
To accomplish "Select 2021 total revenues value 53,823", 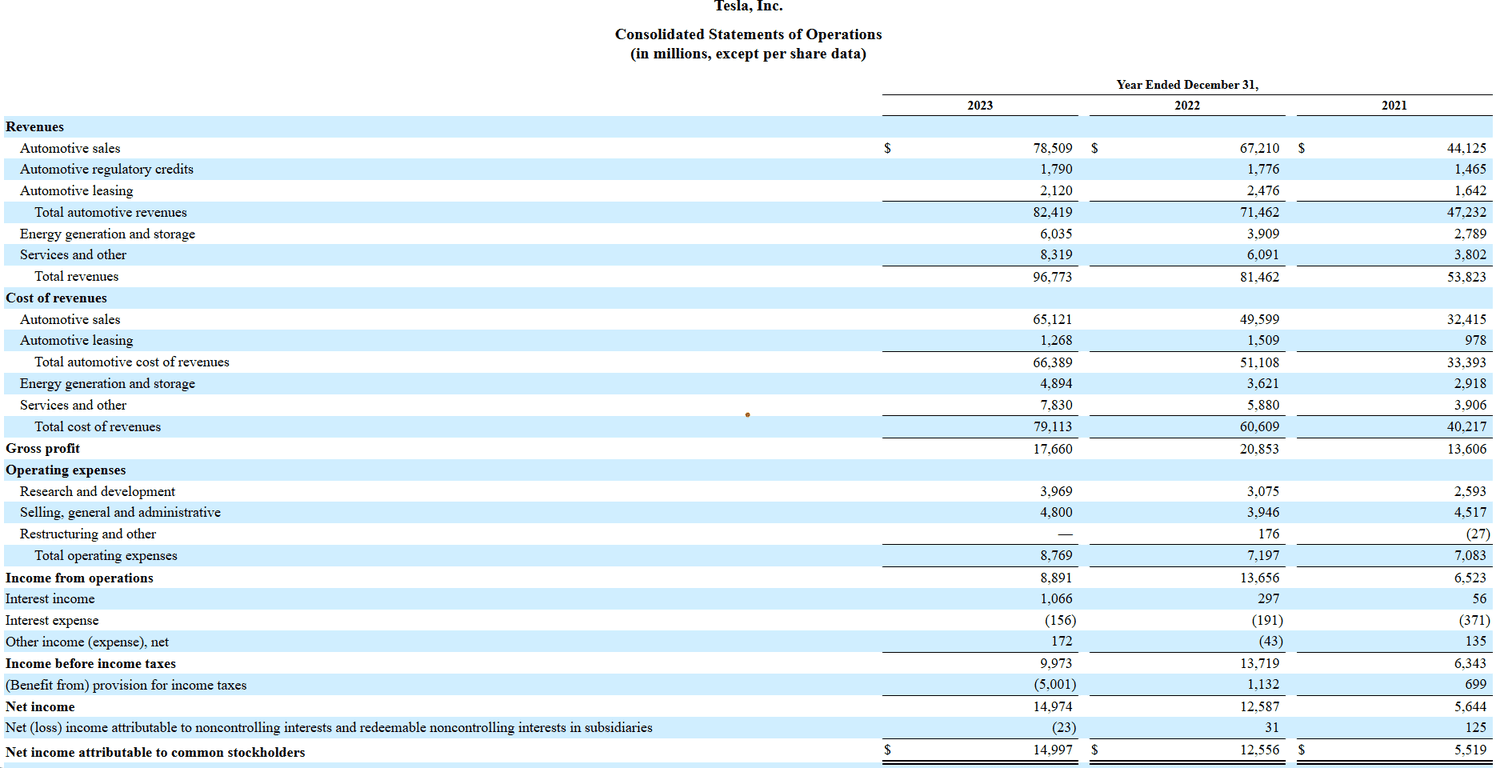I will coord(1466,277).
